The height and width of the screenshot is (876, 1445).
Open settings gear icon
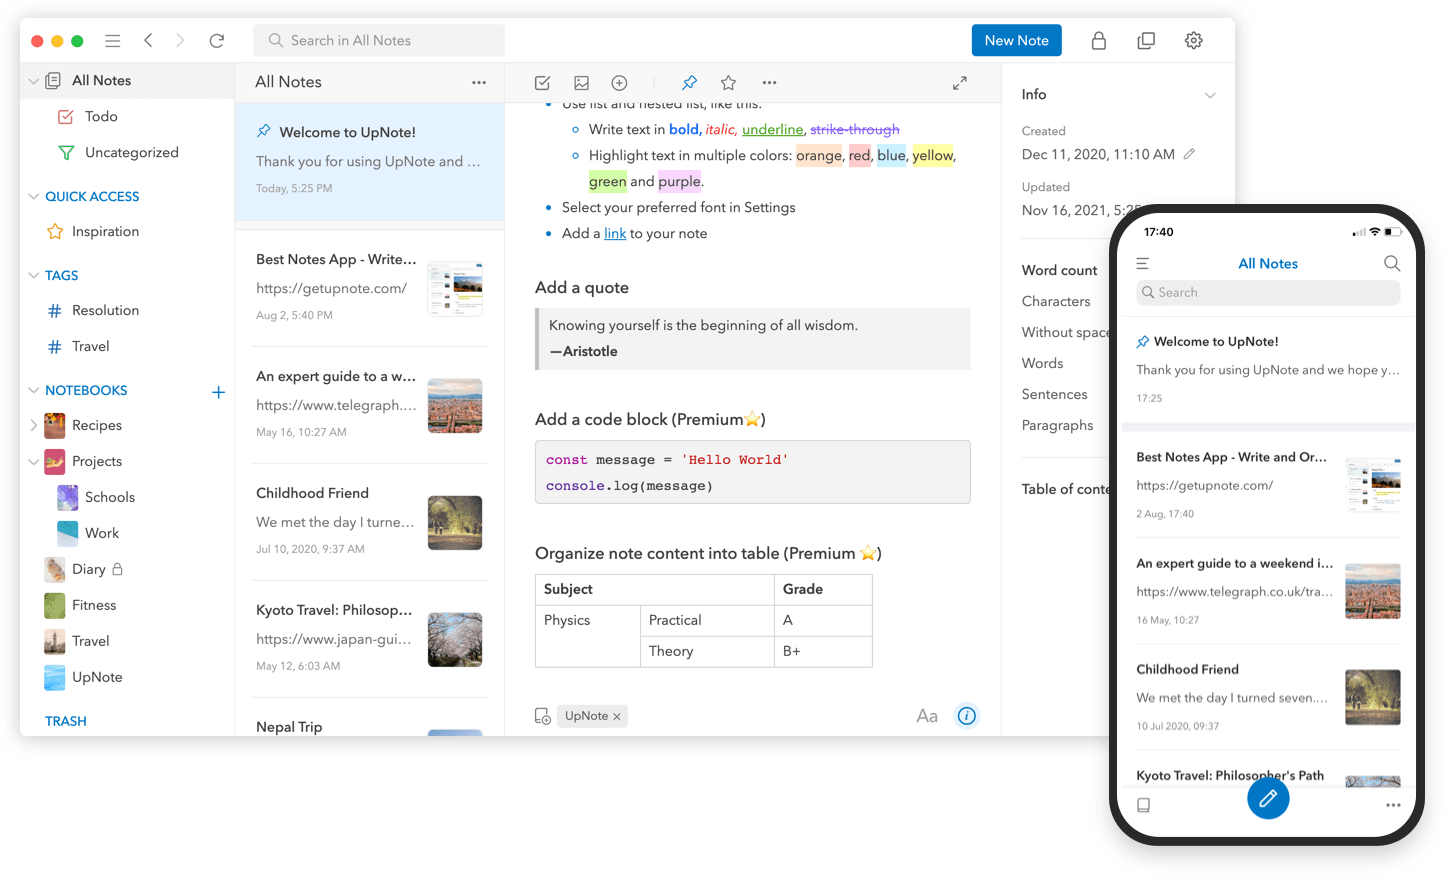coord(1193,41)
